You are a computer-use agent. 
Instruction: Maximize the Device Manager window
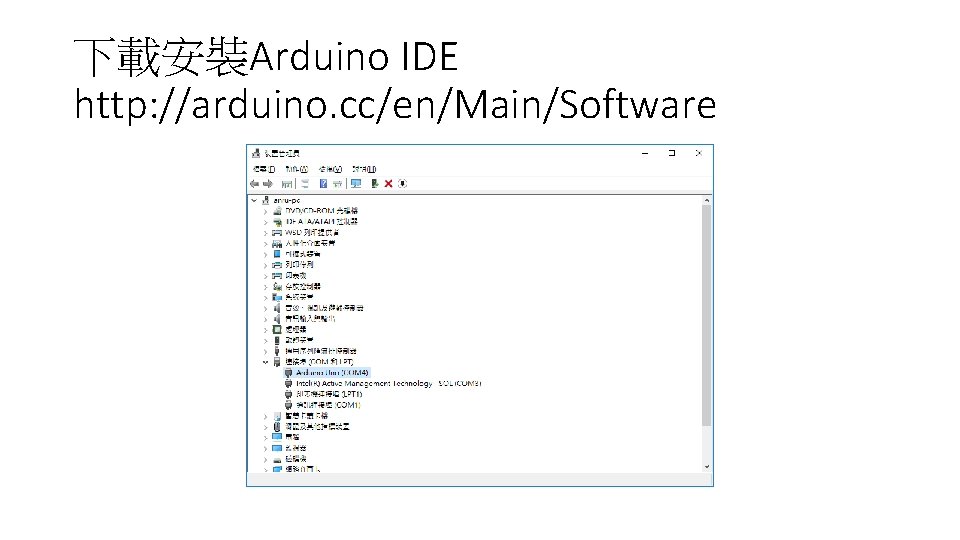tap(672, 153)
